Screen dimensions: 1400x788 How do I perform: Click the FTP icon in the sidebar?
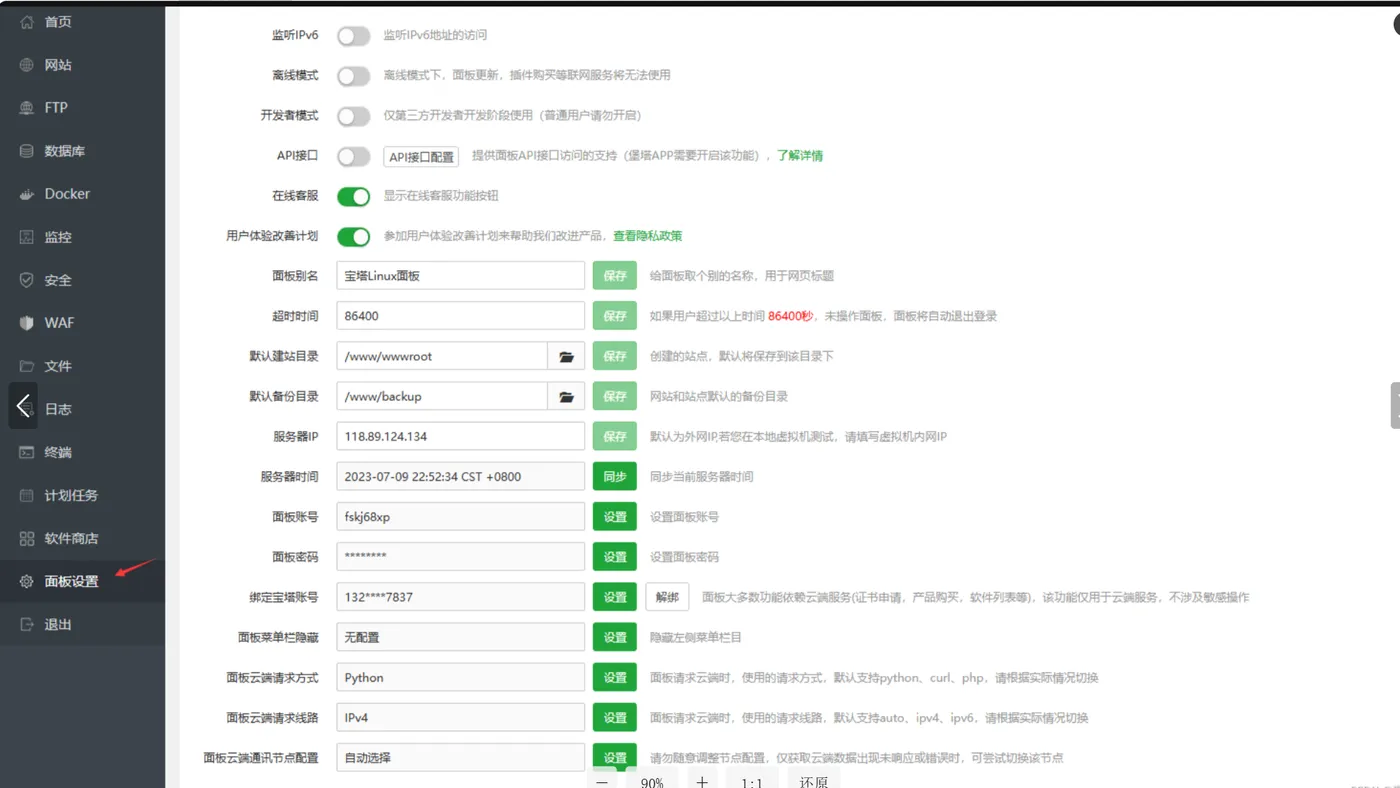(x=27, y=108)
